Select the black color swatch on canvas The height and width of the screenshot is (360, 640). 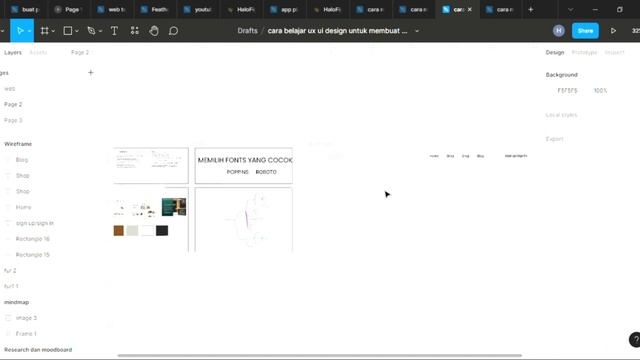pyautogui.click(x=162, y=231)
